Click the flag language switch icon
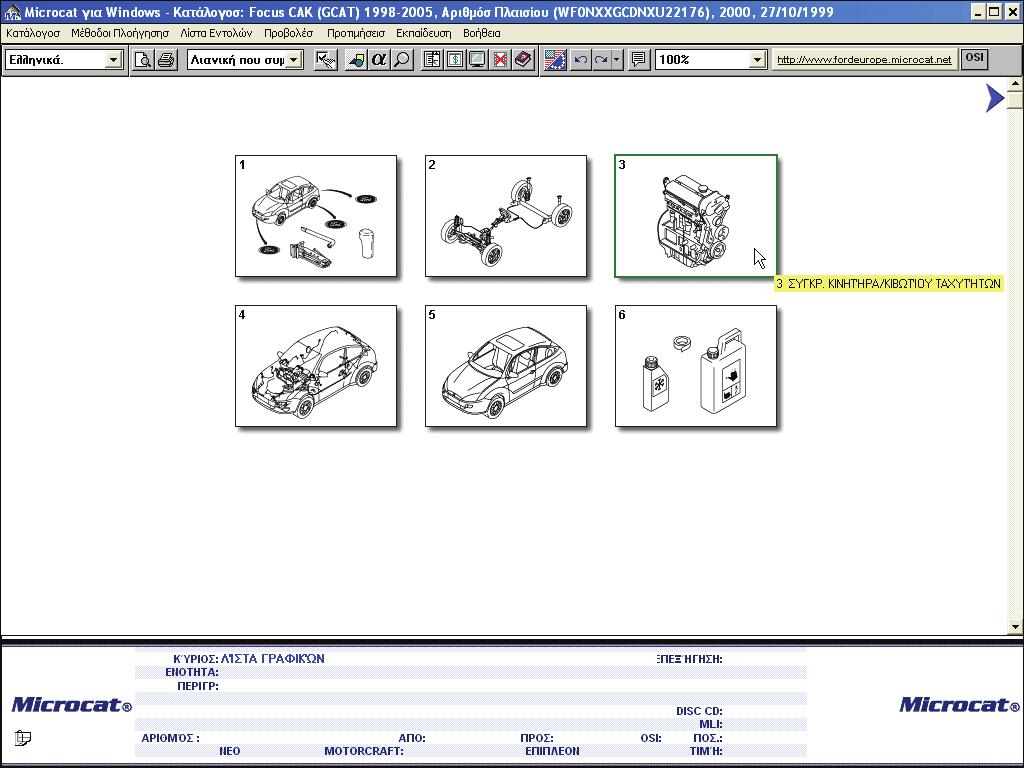Screen dimensions: 1024x768 [555, 60]
